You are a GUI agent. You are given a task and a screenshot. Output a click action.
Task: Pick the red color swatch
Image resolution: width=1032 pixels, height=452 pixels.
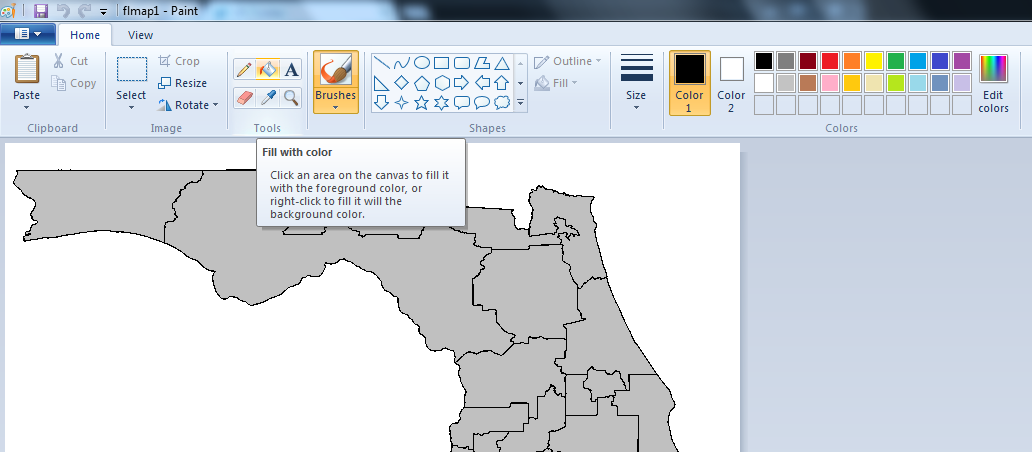point(830,61)
